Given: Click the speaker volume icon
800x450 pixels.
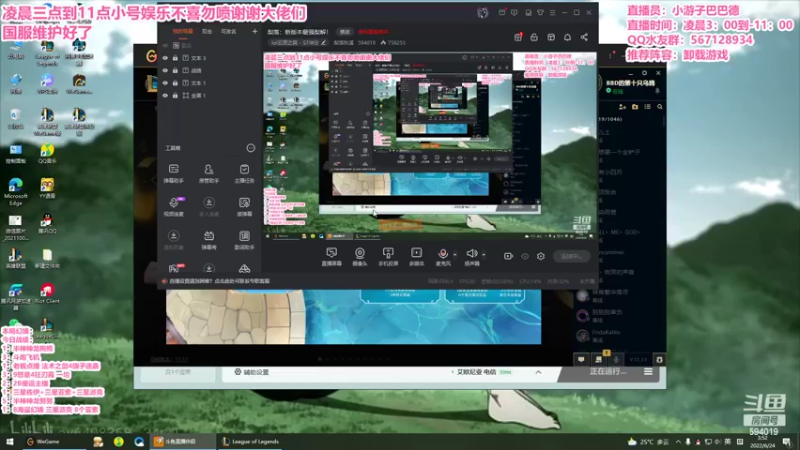Looking at the screenshot, I should [472, 254].
